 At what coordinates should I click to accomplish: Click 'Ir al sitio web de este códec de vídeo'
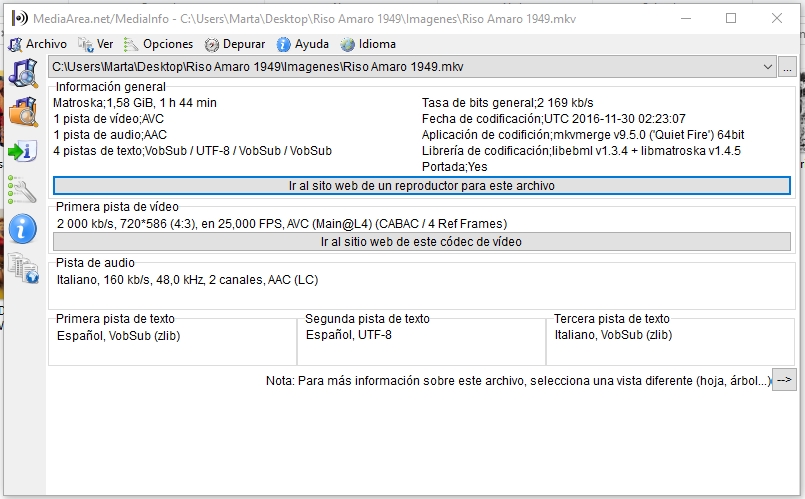(421, 242)
